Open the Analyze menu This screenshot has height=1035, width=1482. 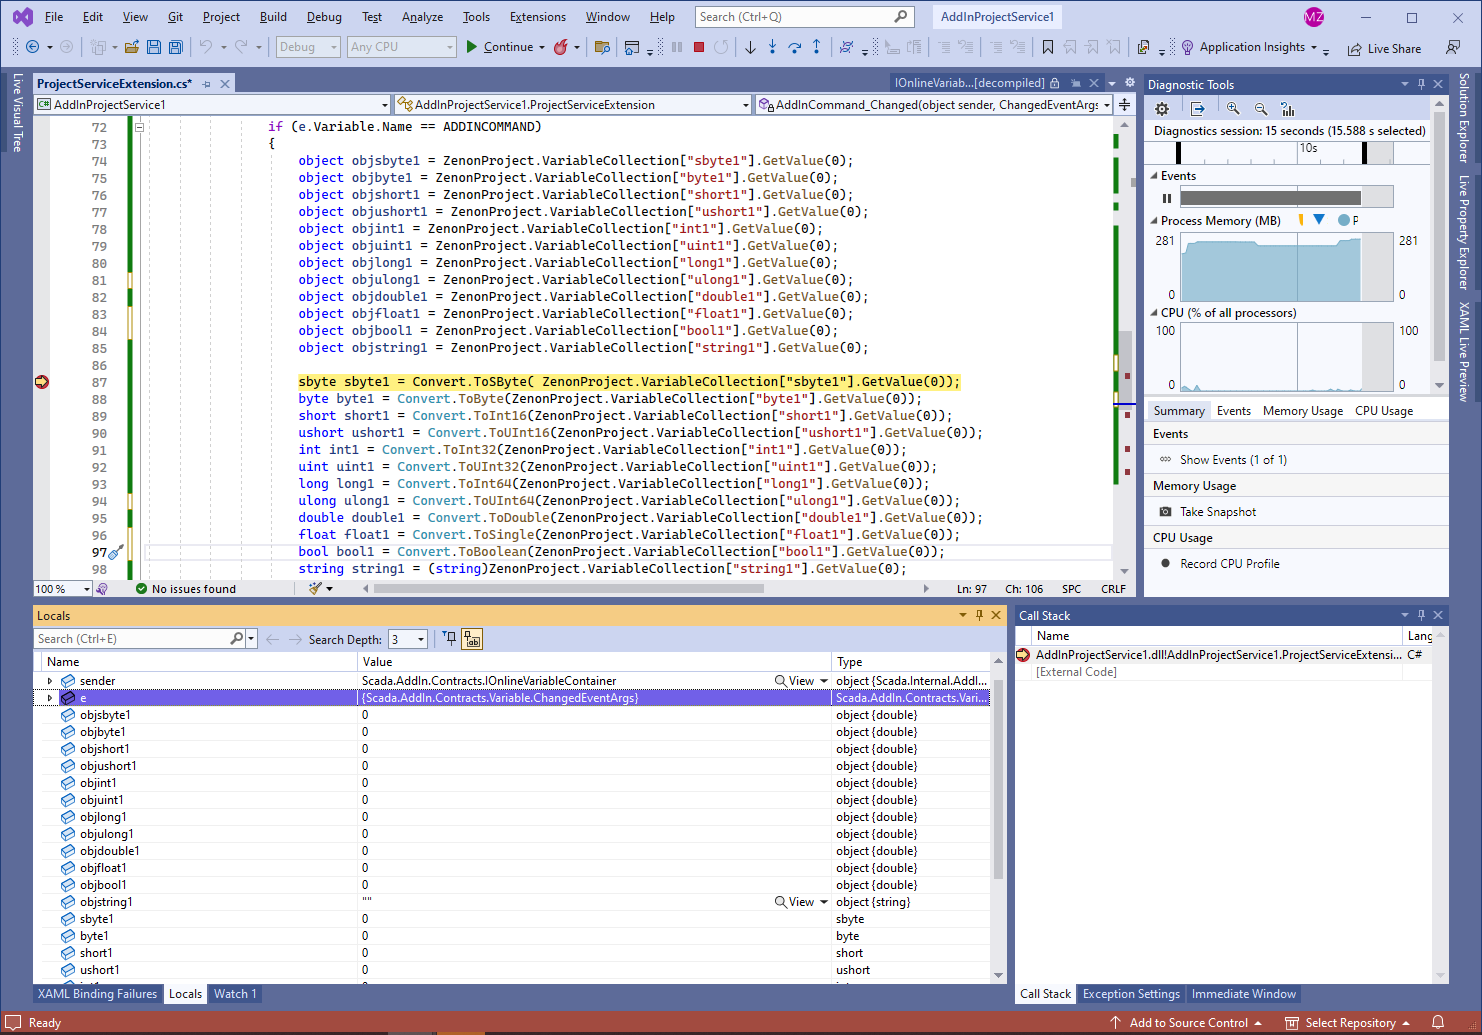pos(422,17)
